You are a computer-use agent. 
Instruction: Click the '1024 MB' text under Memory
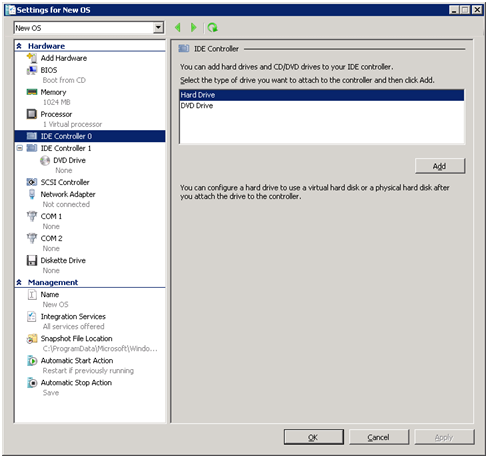point(57,102)
